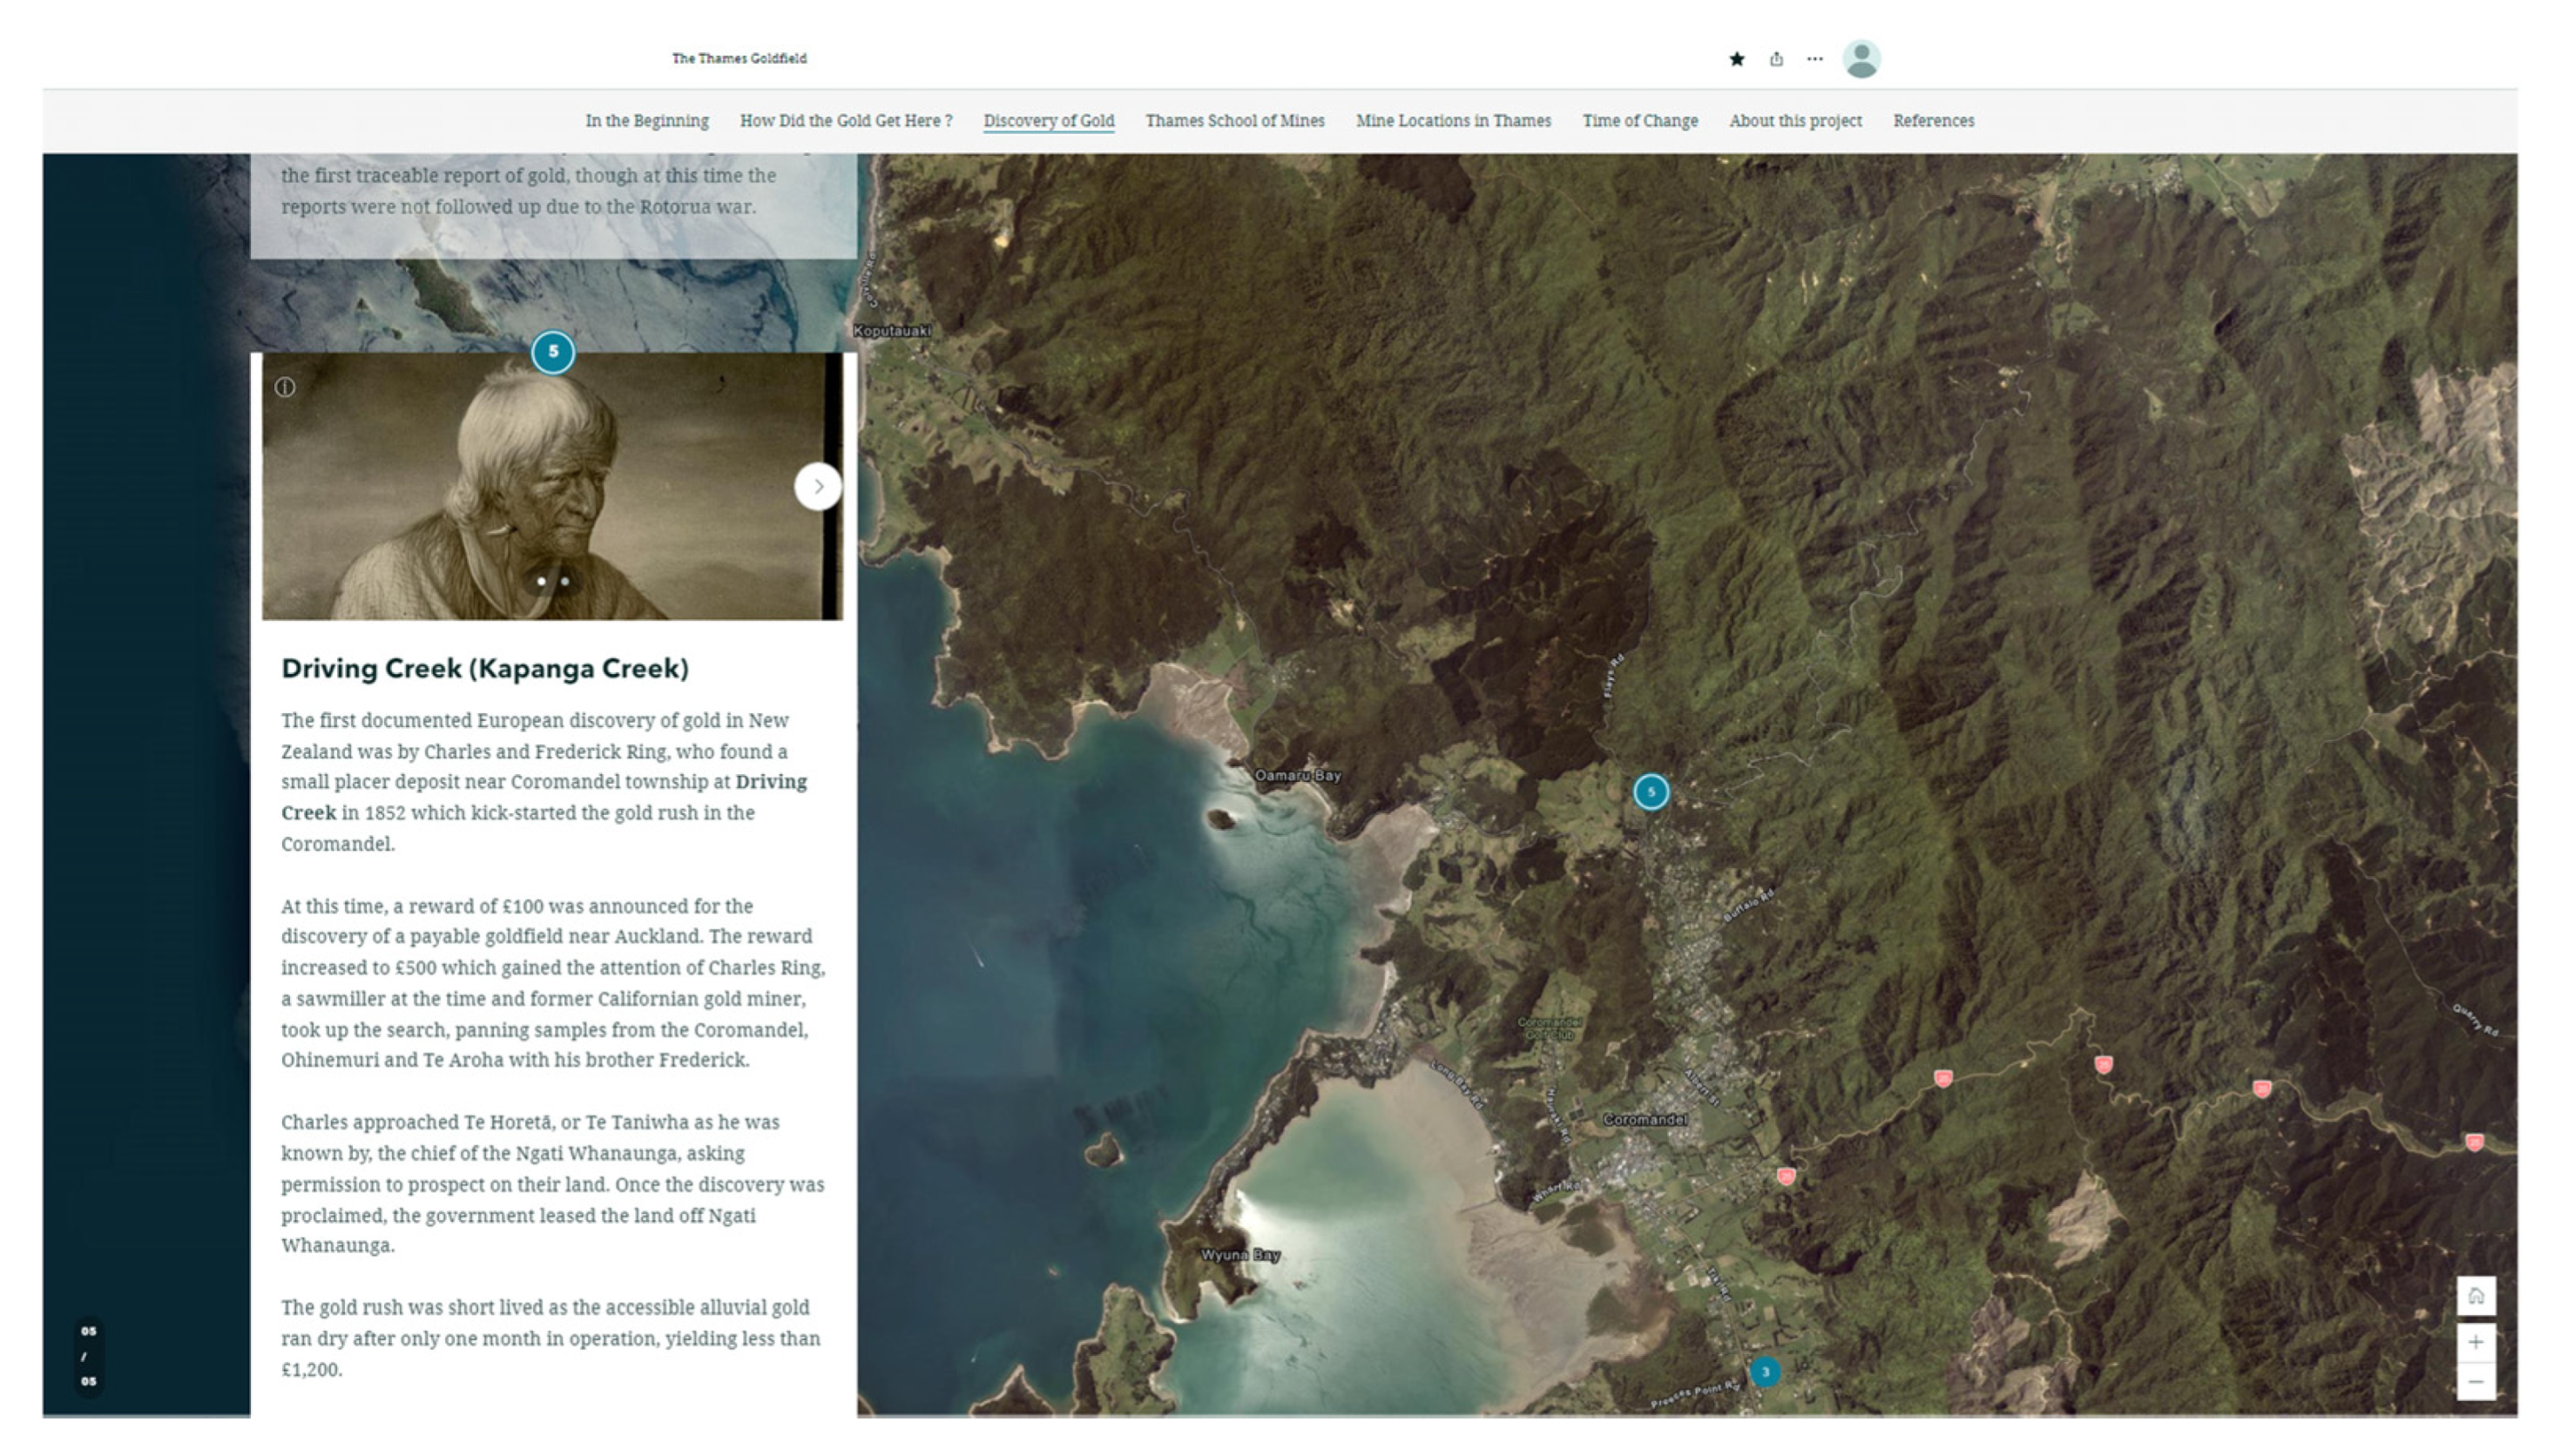Open the About this project link
The width and height of the screenshot is (2553, 1456).
tap(1794, 121)
